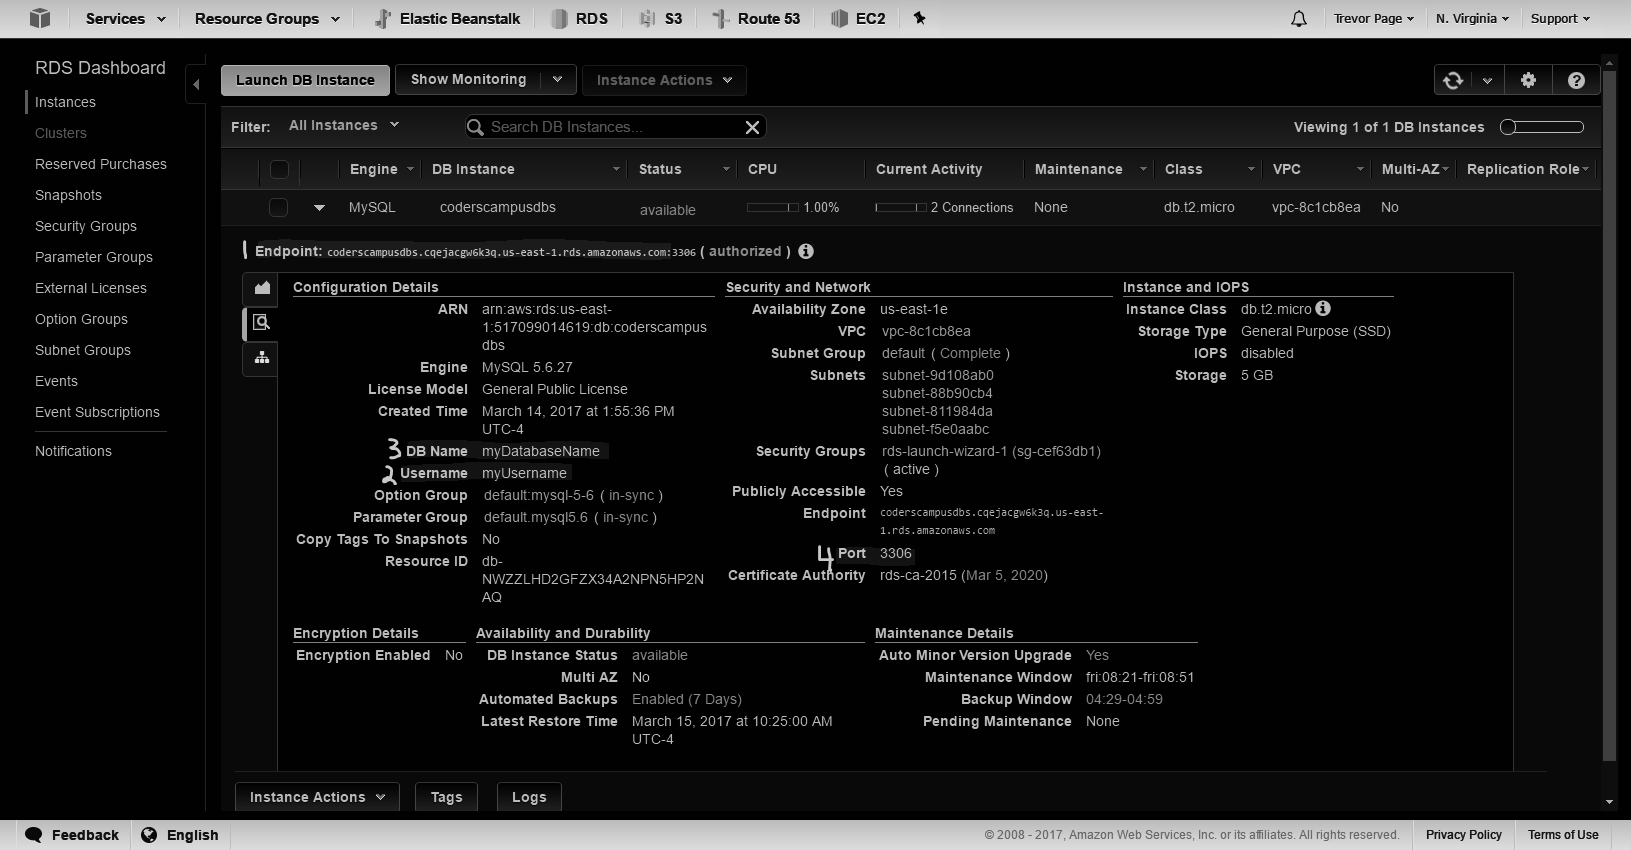
Task: Open the Privacy Policy link
Action: point(1464,835)
